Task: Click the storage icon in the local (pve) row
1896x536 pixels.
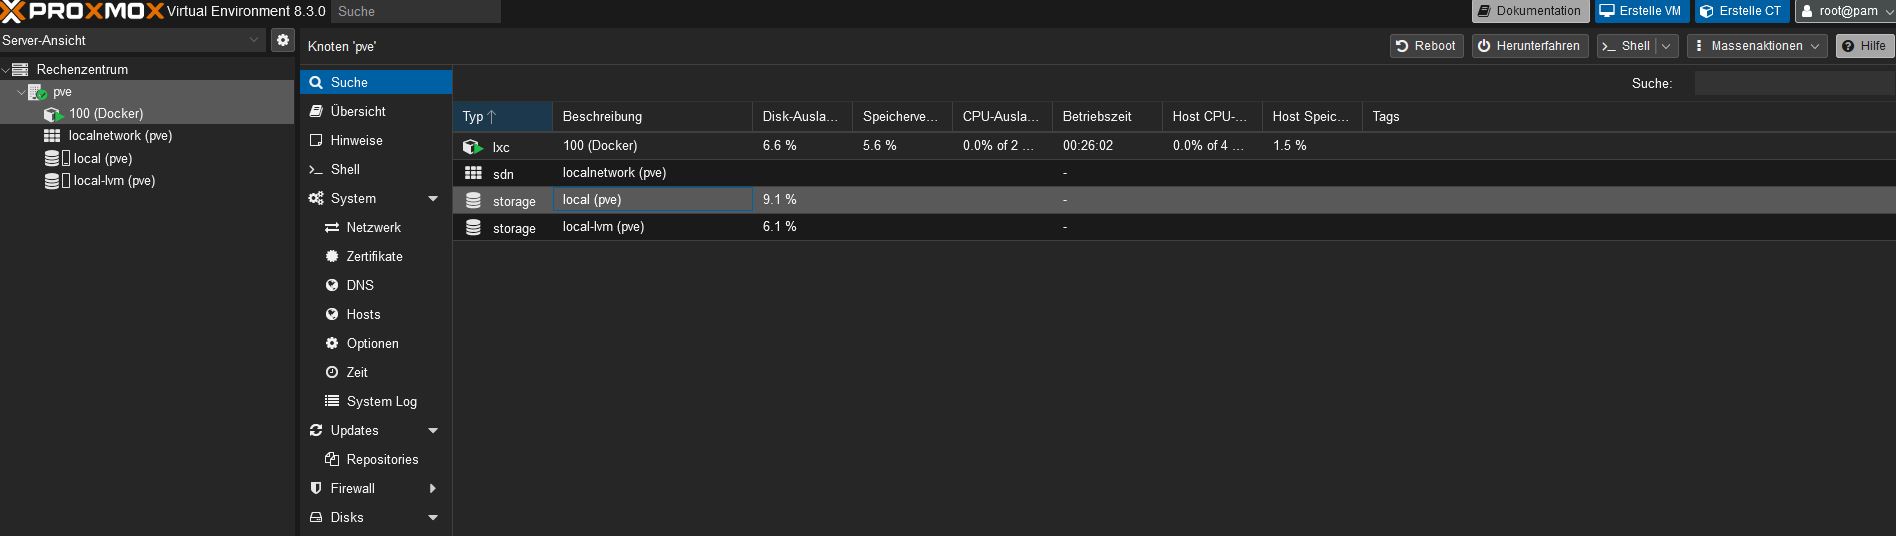Action: 473,200
